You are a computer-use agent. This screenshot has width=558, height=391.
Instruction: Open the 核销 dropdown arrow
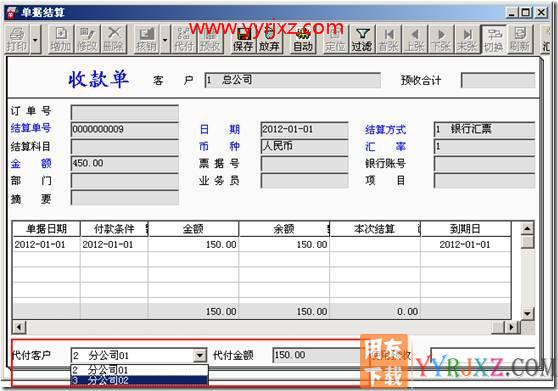(x=165, y=39)
